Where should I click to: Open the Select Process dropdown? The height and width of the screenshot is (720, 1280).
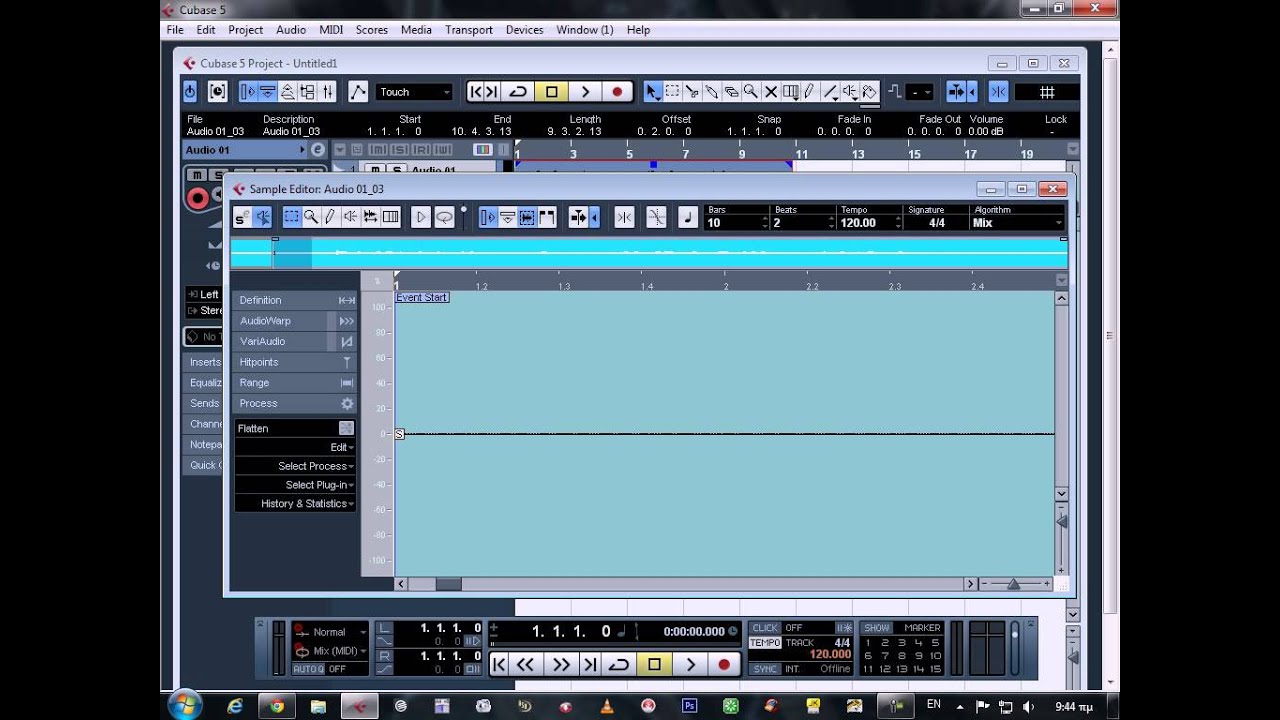[x=295, y=466]
